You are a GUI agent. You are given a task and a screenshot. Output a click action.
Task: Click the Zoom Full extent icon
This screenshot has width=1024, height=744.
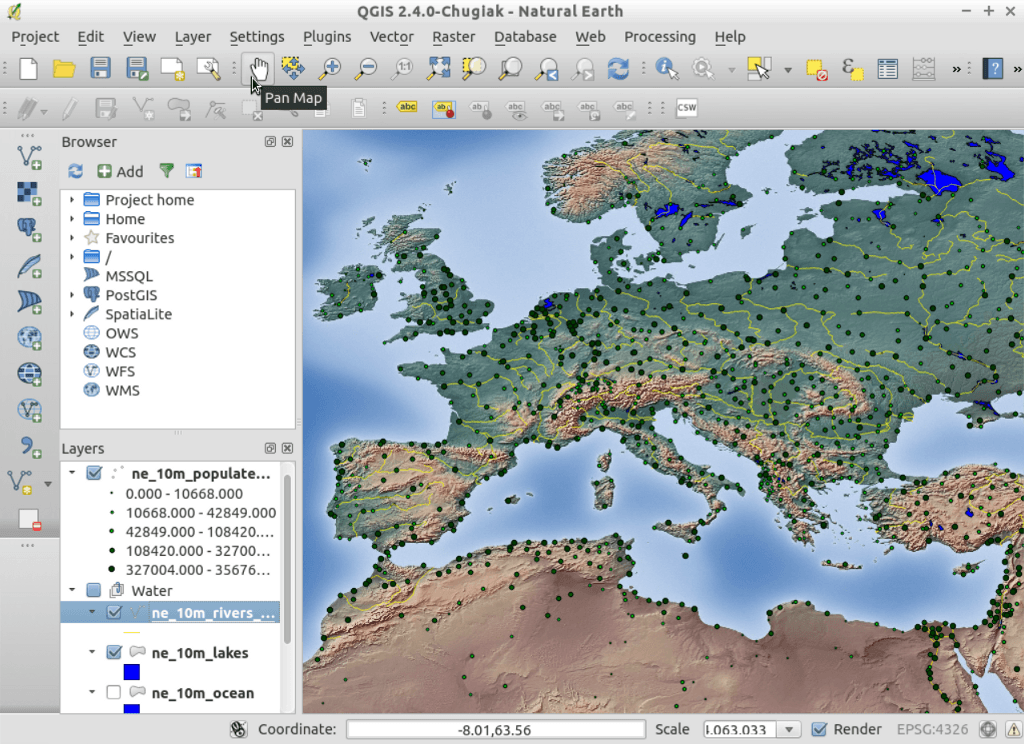[x=438, y=68]
